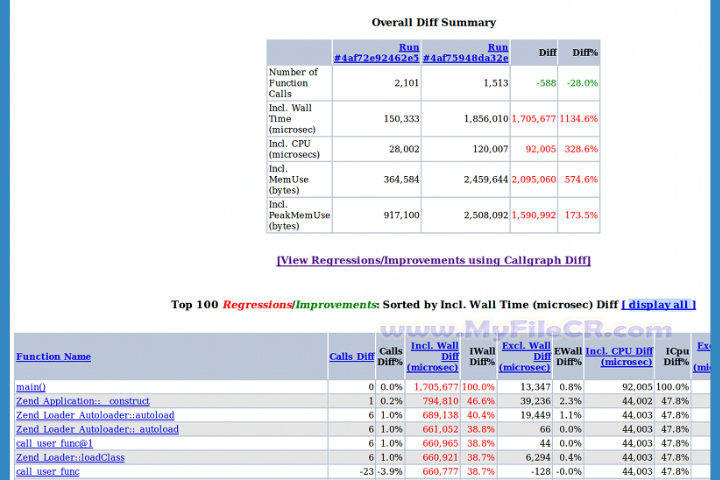Sort by Excl. Wall Diff (microsec) header
Image resolution: width=720 pixels, height=480 pixels.
526,356
